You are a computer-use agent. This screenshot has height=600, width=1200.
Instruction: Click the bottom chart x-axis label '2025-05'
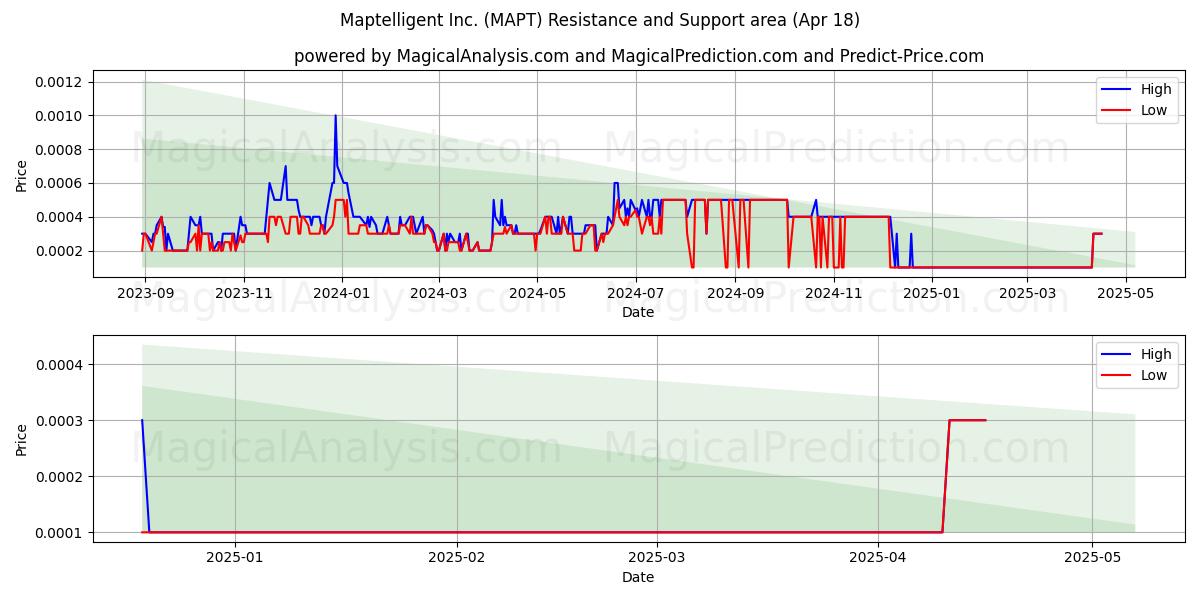1093,559
